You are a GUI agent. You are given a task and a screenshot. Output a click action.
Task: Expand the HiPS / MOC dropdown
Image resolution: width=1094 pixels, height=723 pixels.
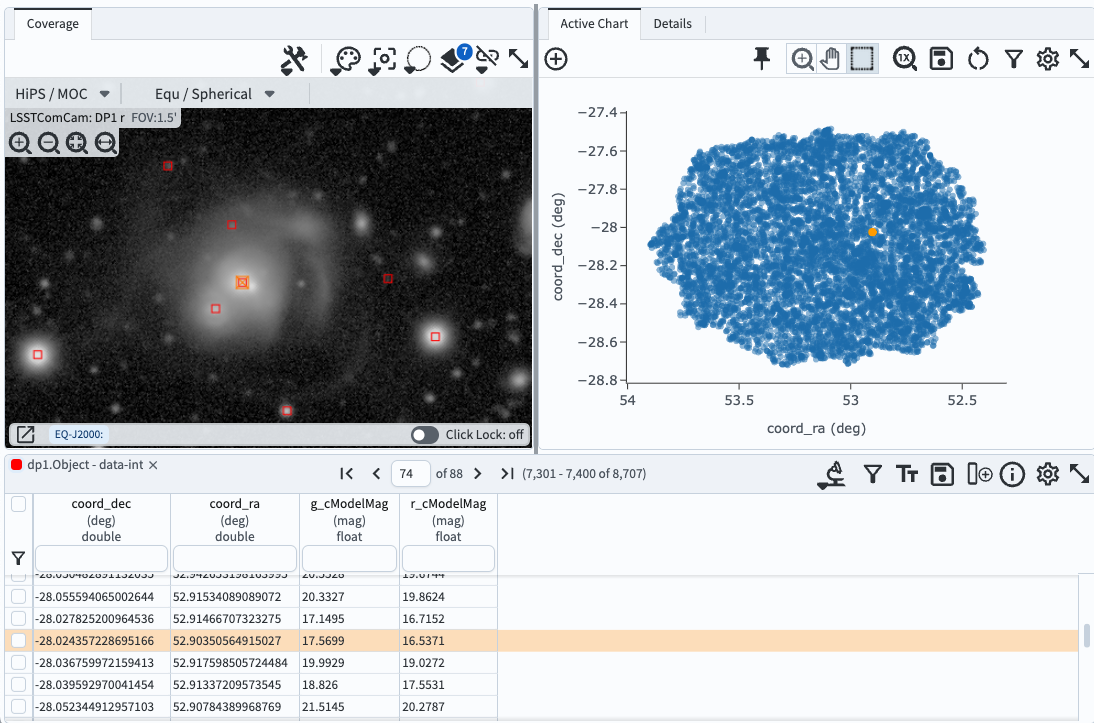pyautogui.click(x=61, y=94)
